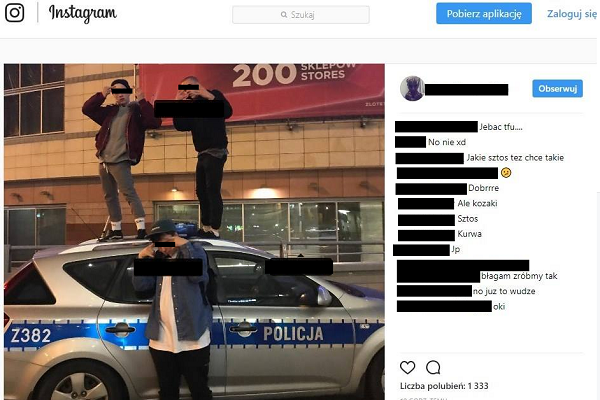600x400 pixels.
Task: Like the post with heart icon
Action: 408,367
